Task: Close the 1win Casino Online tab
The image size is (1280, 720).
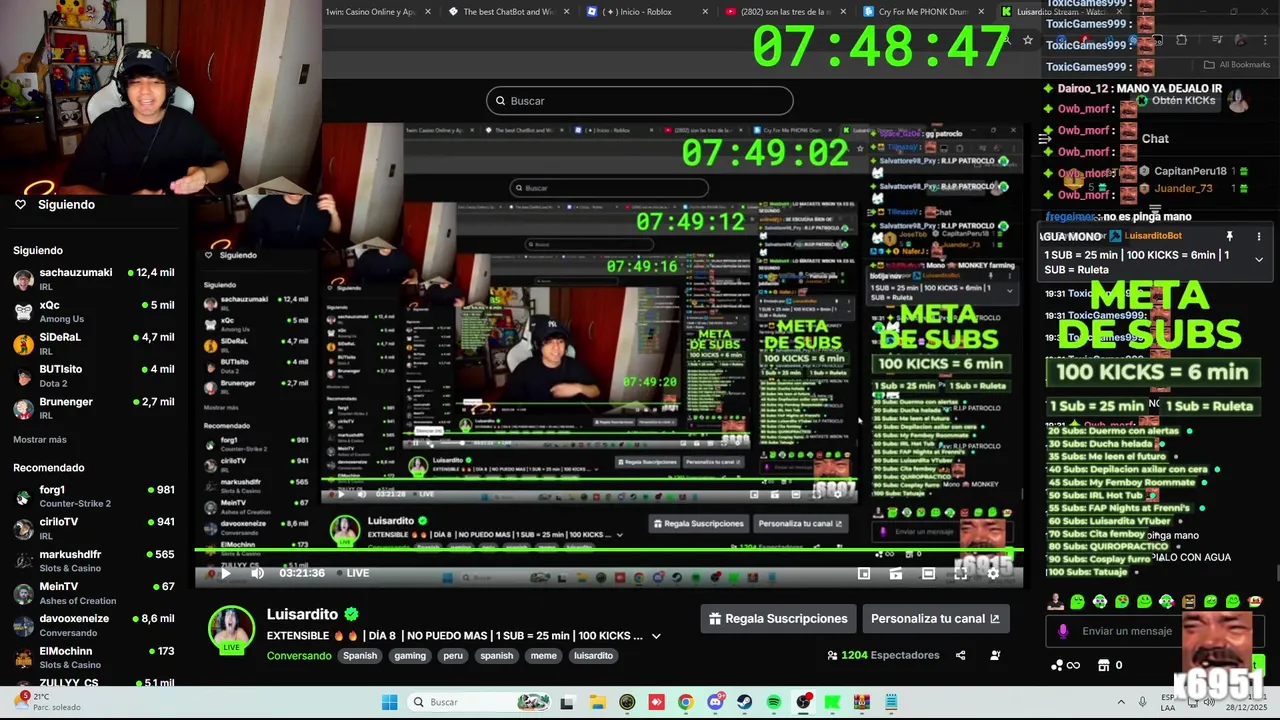Action: pyautogui.click(x=428, y=12)
